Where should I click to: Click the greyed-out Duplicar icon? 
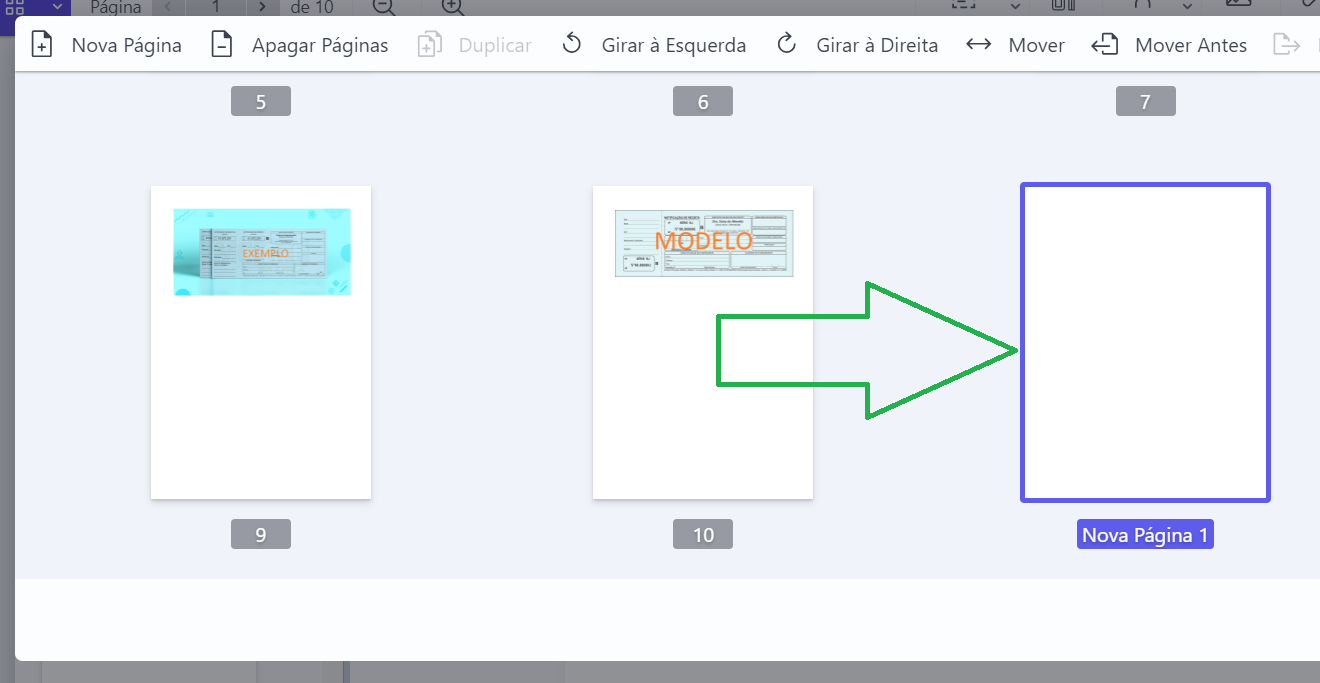pyautogui.click(x=429, y=45)
